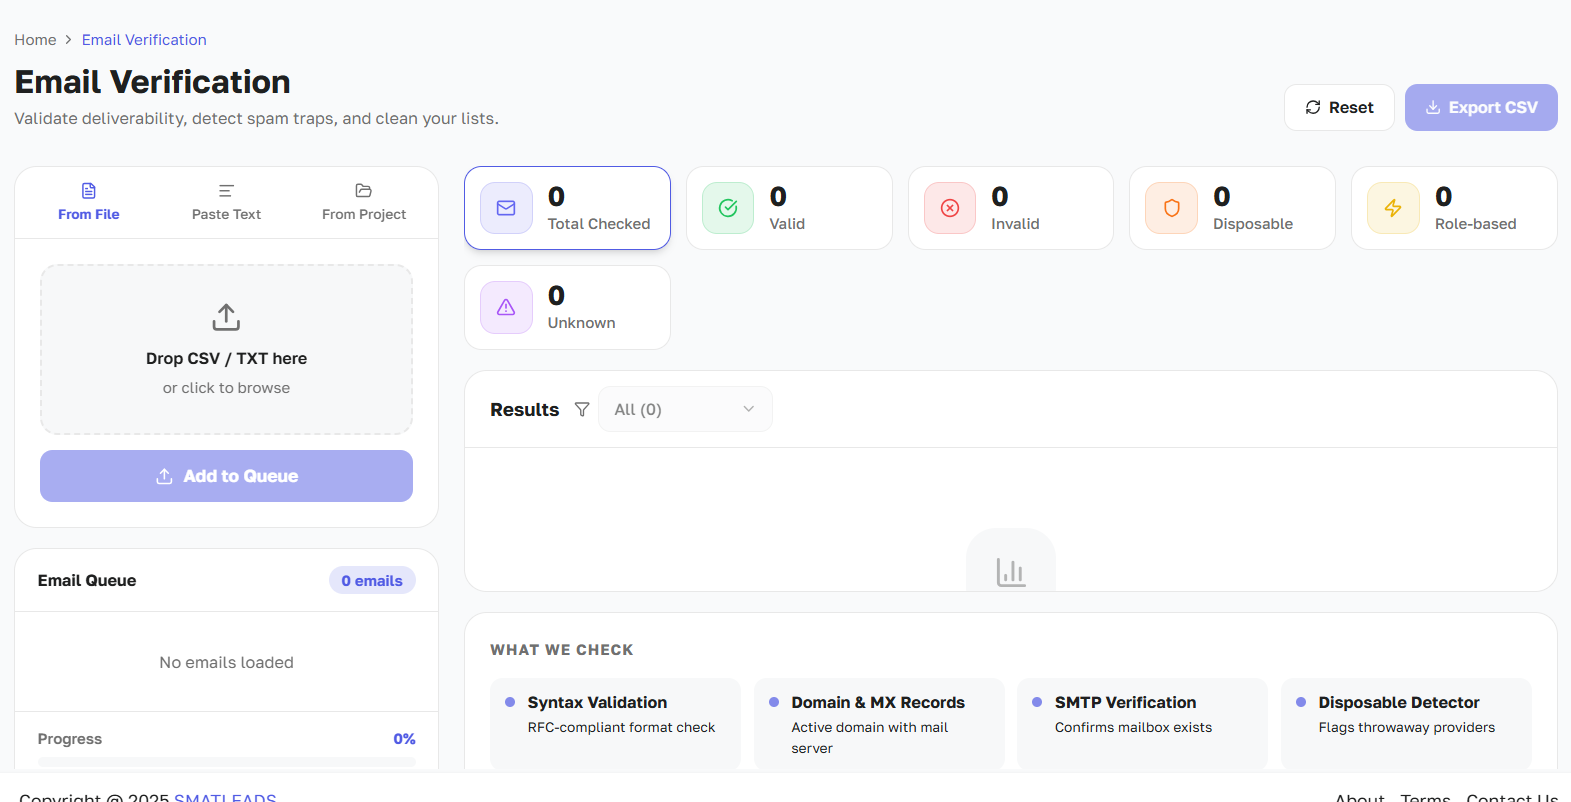Click the envelope icon for Total Checked

pyautogui.click(x=506, y=208)
